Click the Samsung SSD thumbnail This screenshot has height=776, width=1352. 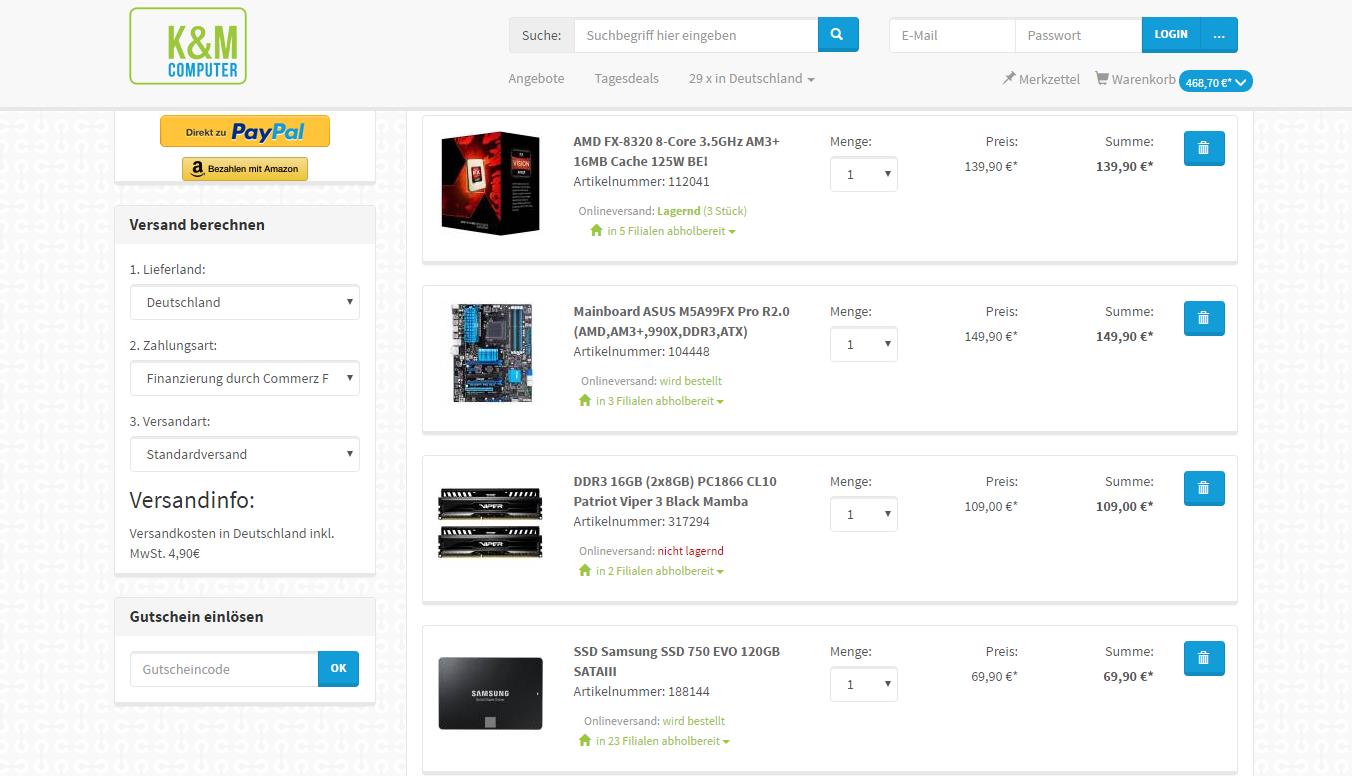click(x=490, y=693)
